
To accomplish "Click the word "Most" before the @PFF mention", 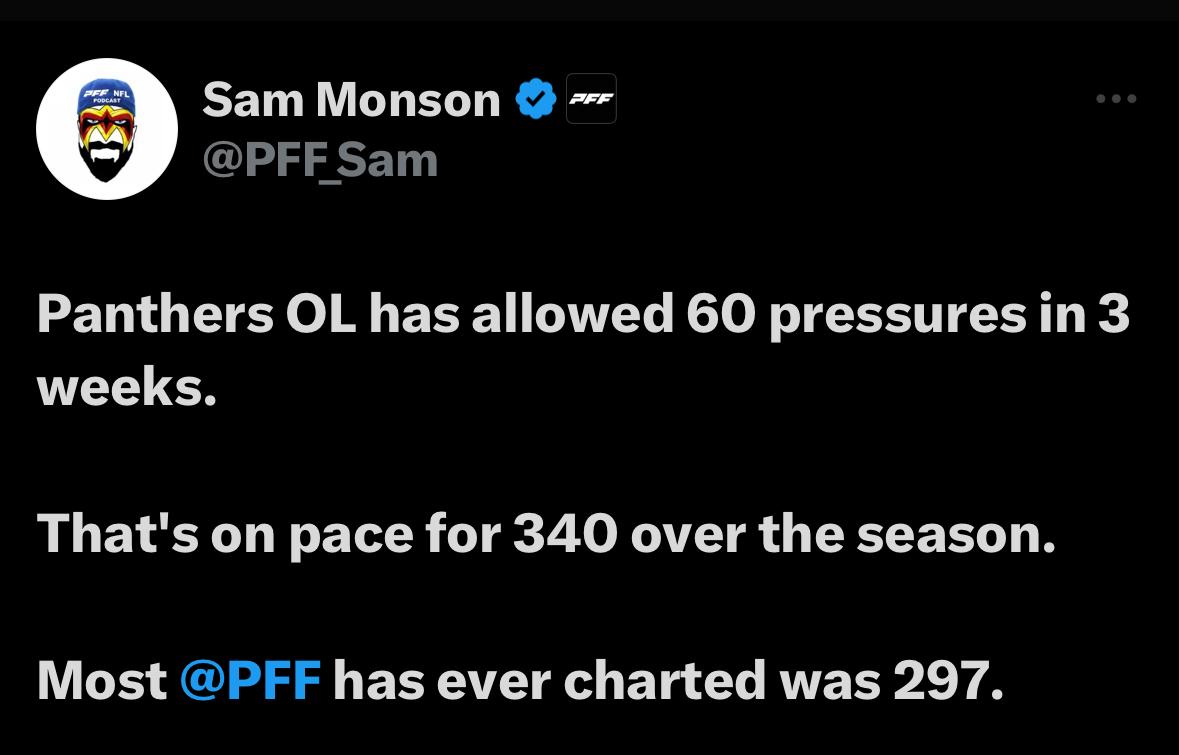I will pyautogui.click(x=101, y=681).
